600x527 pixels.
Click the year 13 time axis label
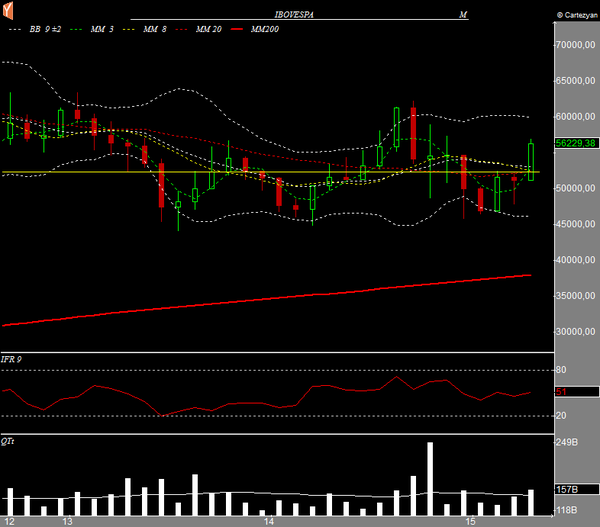[67, 521]
